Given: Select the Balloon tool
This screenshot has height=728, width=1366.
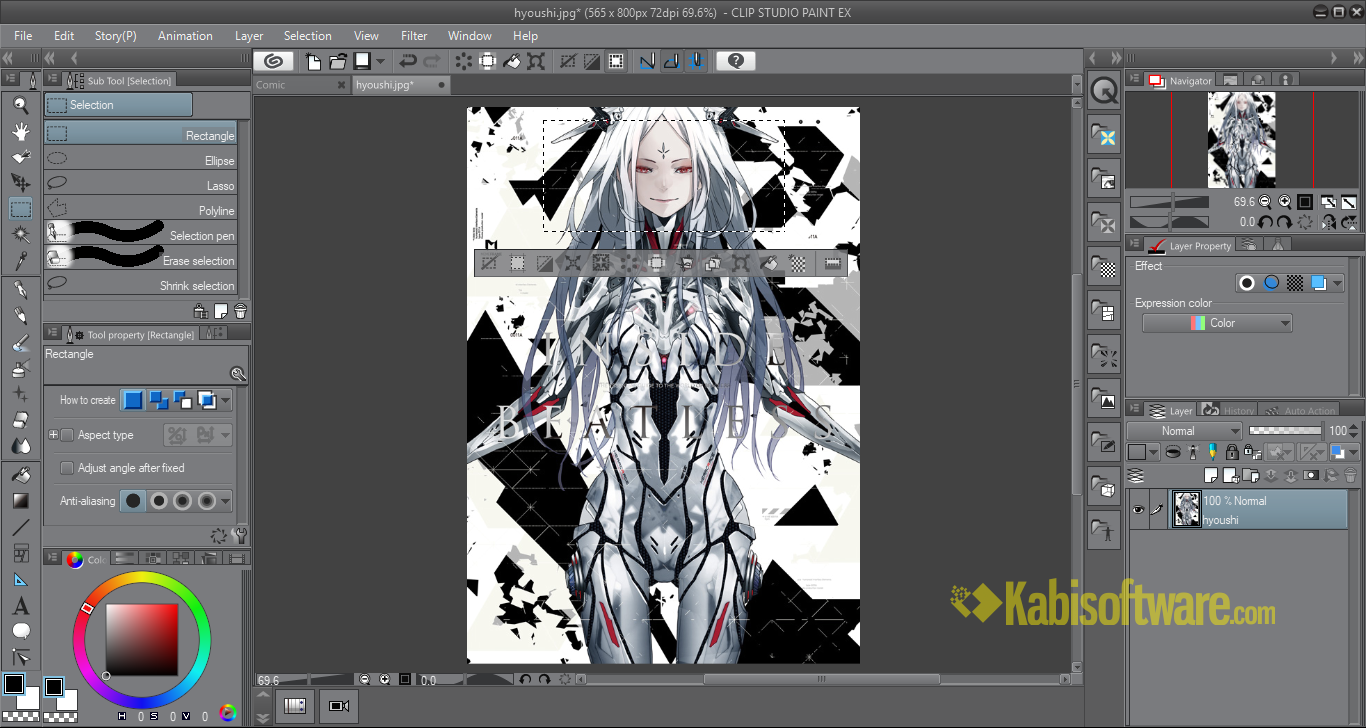Looking at the screenshot, I should (x=20, y=632).
